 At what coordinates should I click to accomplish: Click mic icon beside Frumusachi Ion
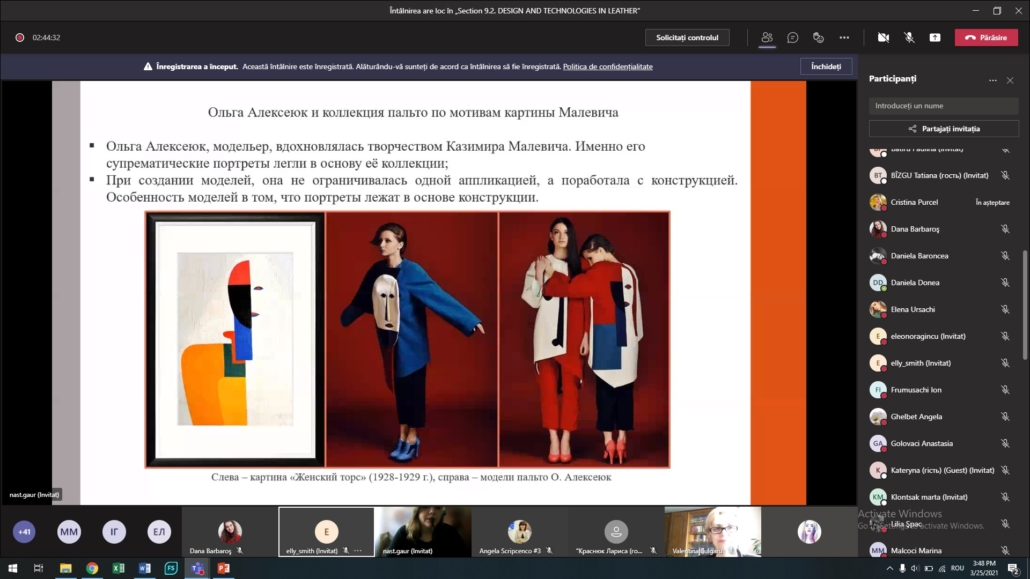[x=1005, y=390]
